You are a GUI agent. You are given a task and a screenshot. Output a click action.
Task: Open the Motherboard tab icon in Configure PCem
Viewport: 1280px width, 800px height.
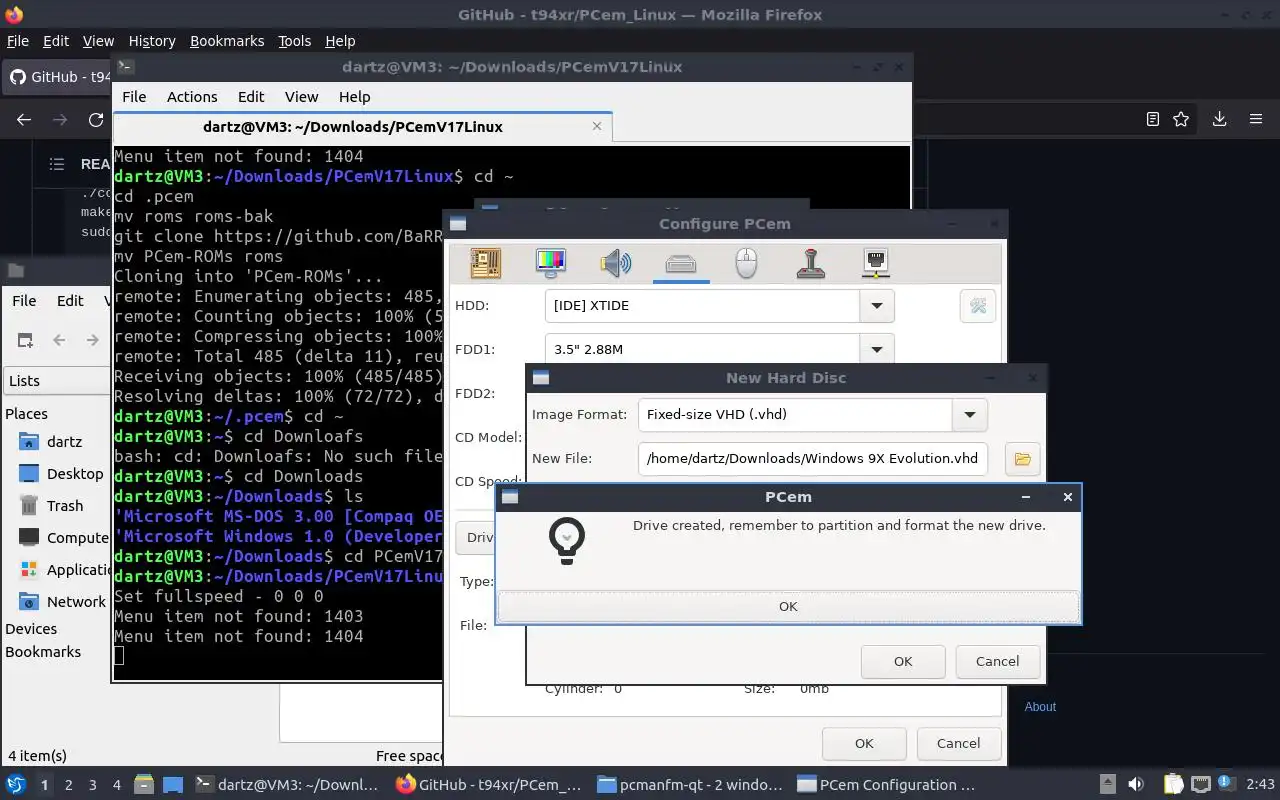pos(486,263)
